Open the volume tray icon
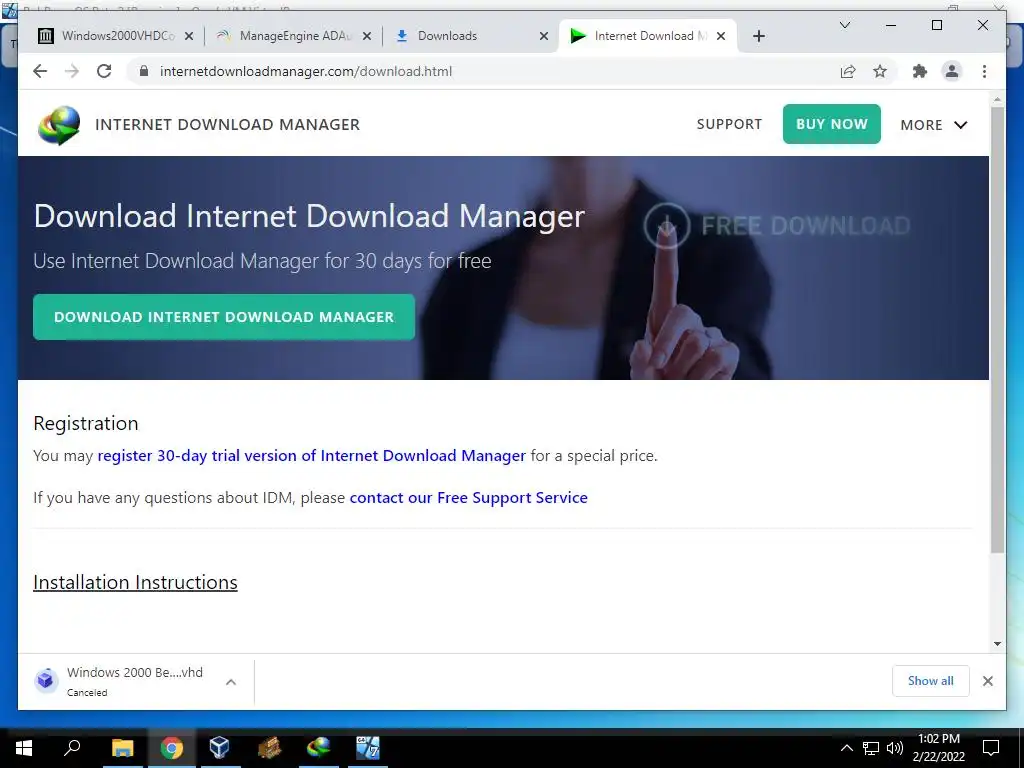 click(x=895, y=748)
